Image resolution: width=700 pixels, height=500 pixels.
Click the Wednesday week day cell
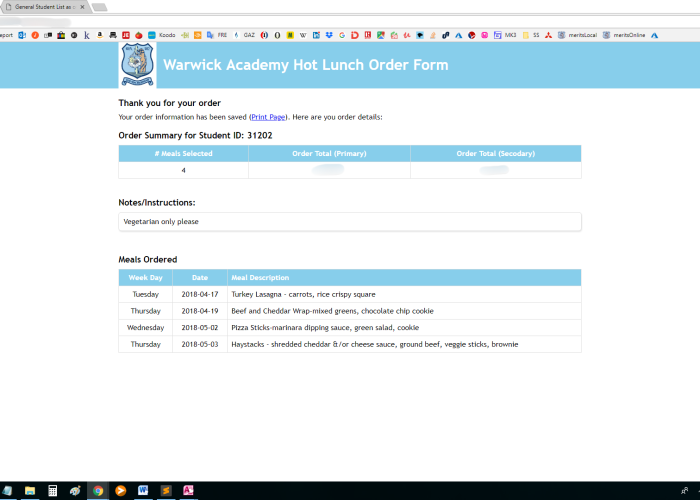[x=146, y=328]
